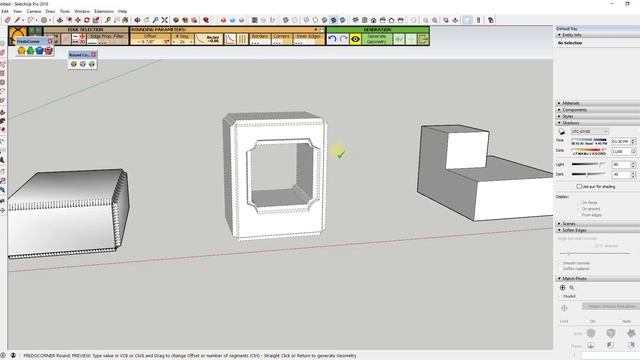Select the Move tool

coord(78,20)
